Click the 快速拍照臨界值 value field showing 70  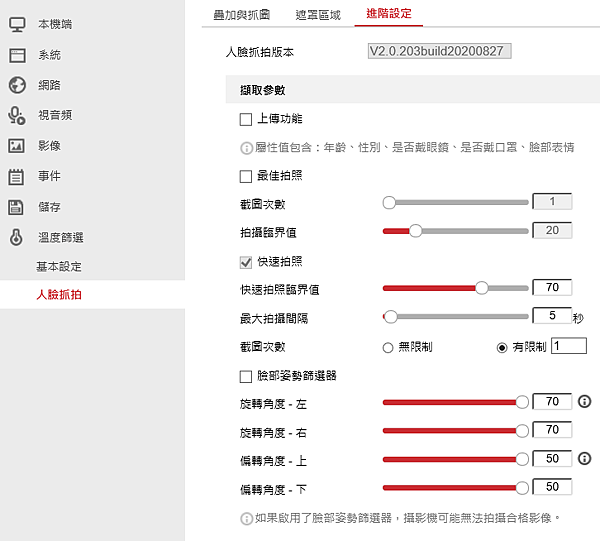click(552, 287)
